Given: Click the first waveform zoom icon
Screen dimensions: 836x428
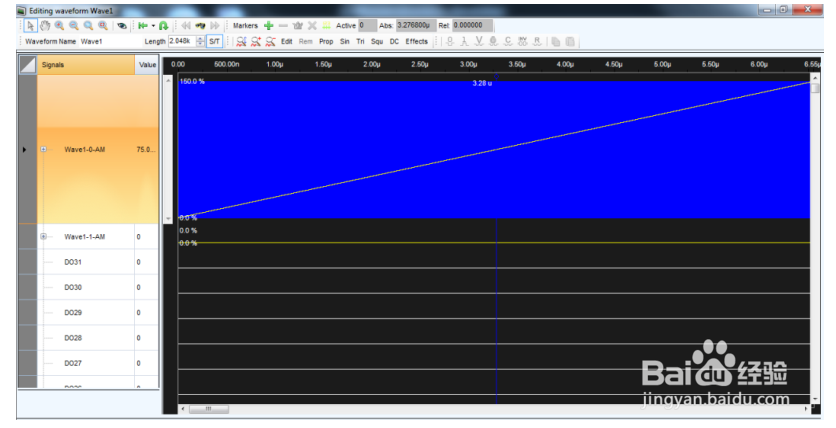Looking at the screenshot, I should click(242, 42).
